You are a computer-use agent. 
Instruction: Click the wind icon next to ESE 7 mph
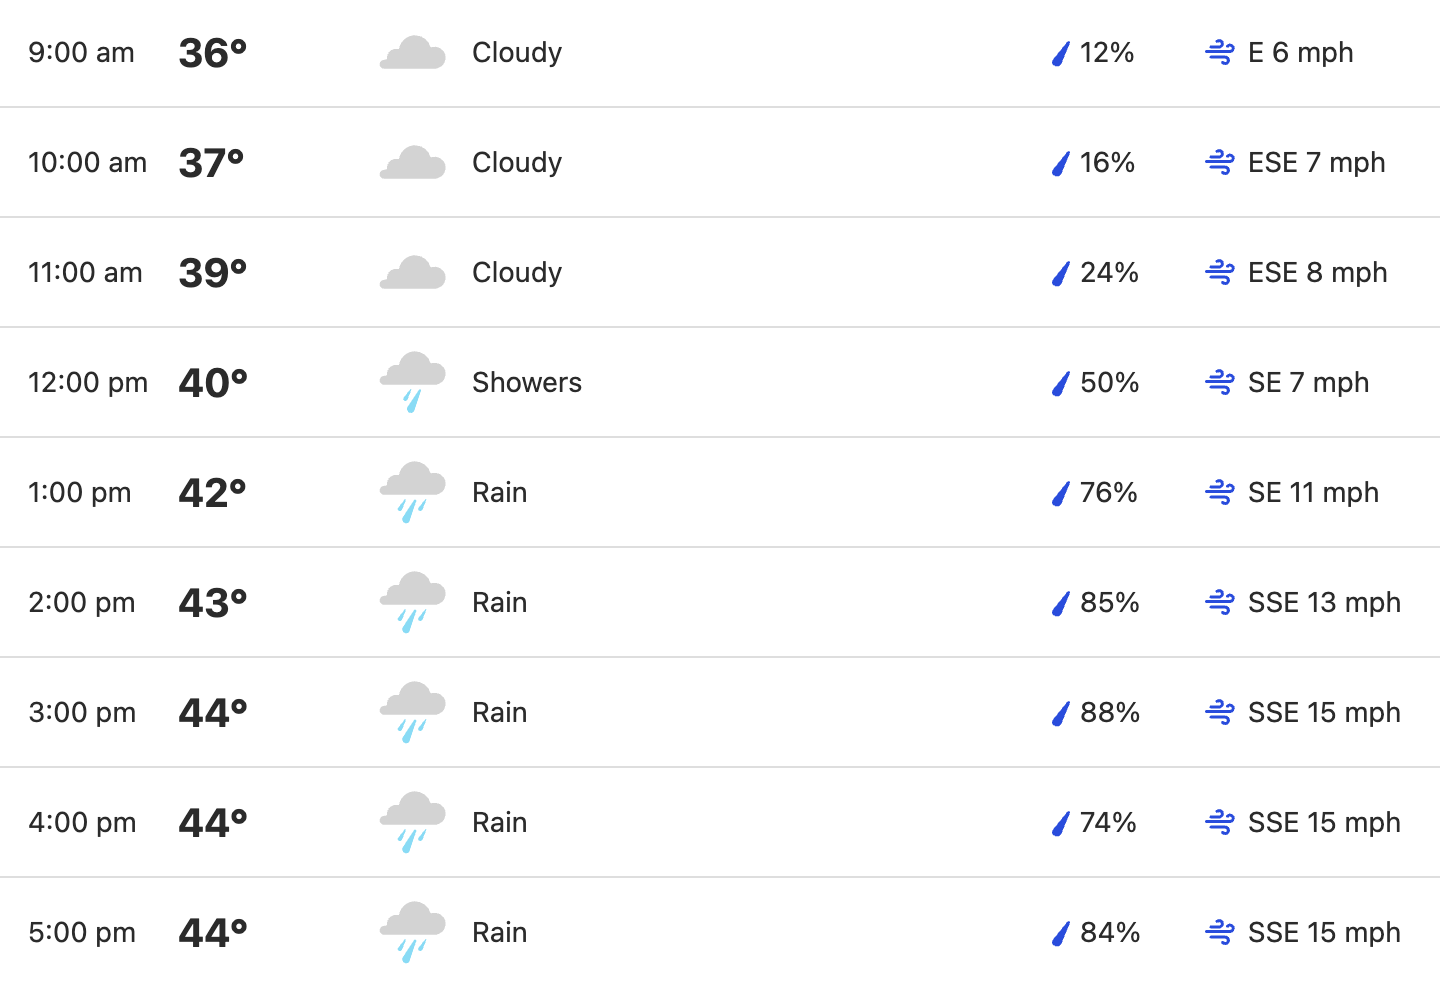1220,163
